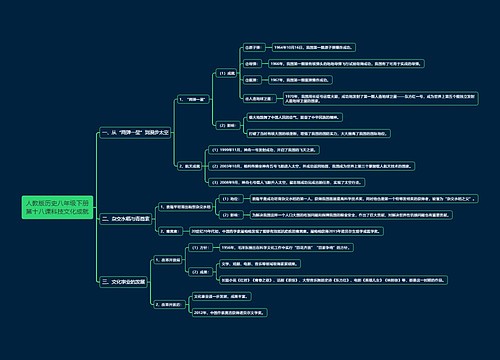Select the ①原子弹 node
This screenshot has height=360, width=500.
point(254,47)
